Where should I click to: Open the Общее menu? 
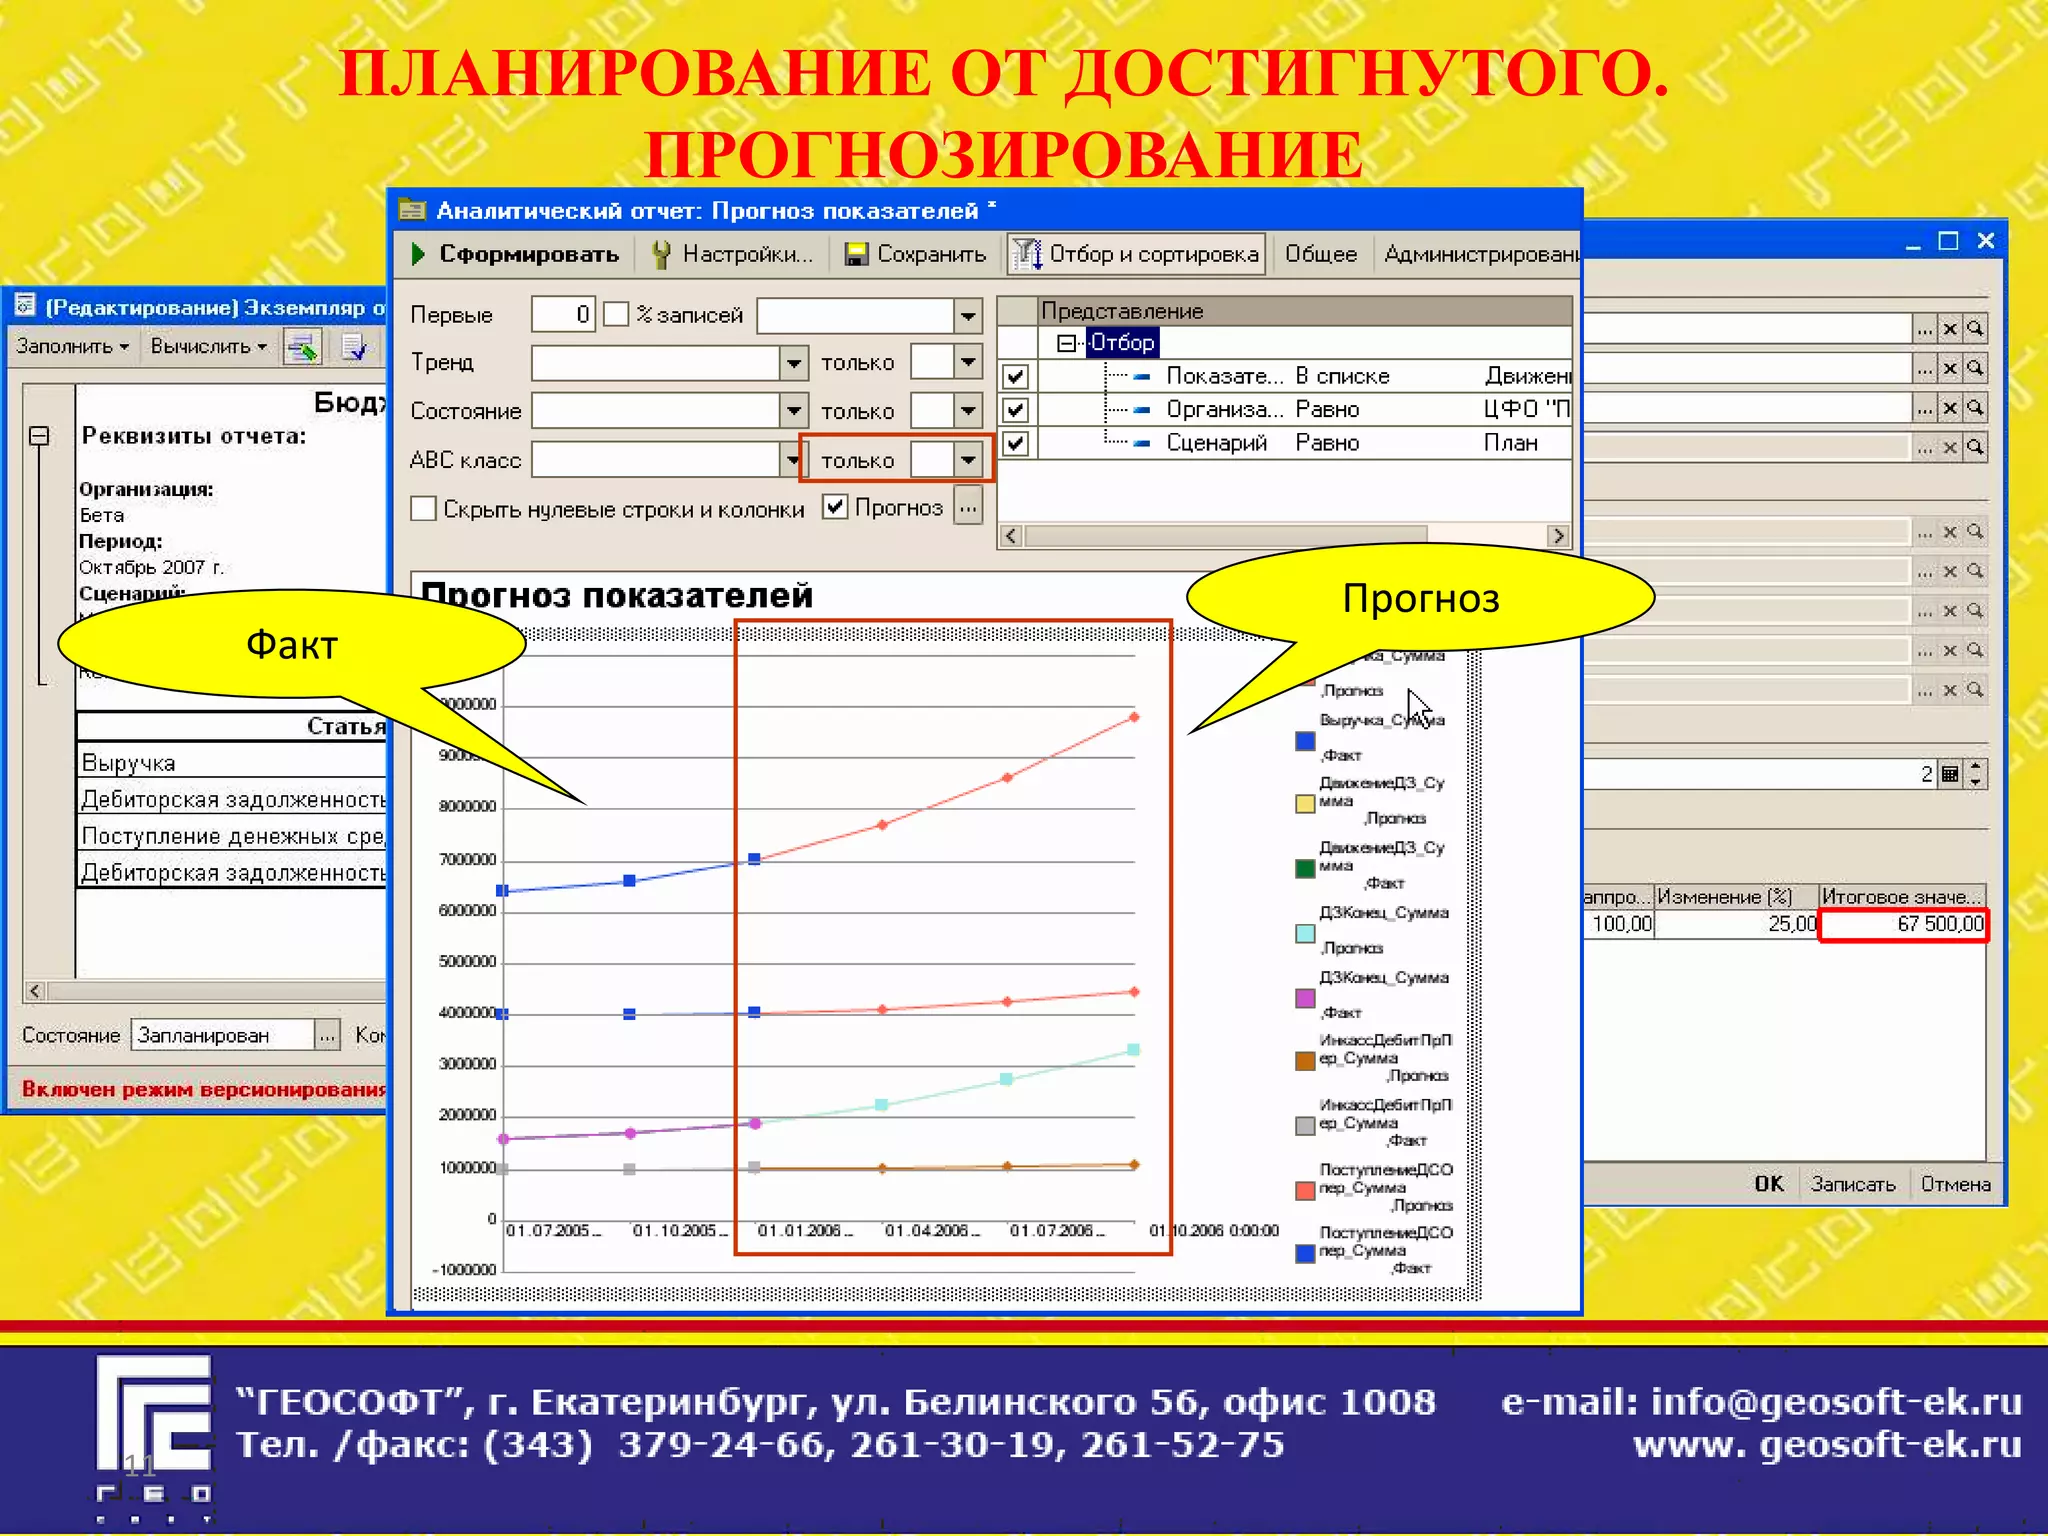tap(1321, 254)
